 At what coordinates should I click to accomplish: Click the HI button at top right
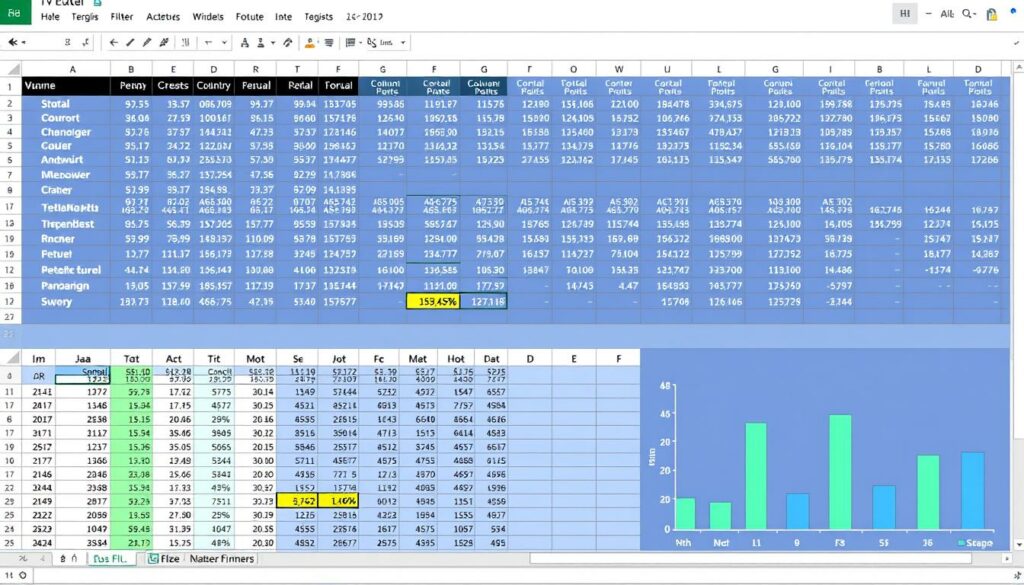coord(904,14)
